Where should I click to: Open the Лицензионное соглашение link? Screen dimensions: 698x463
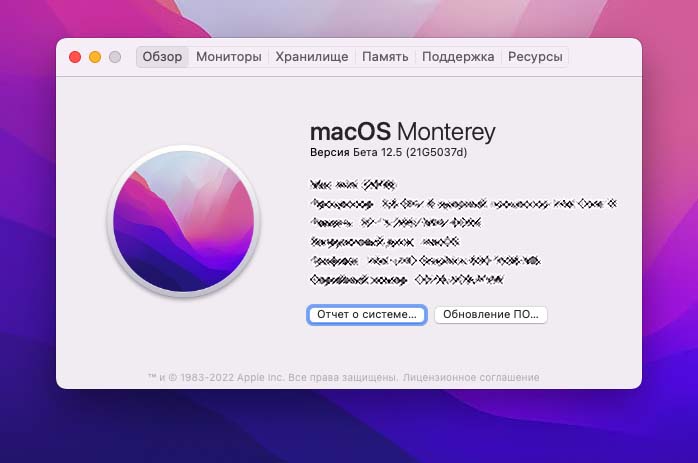(471, 378)
